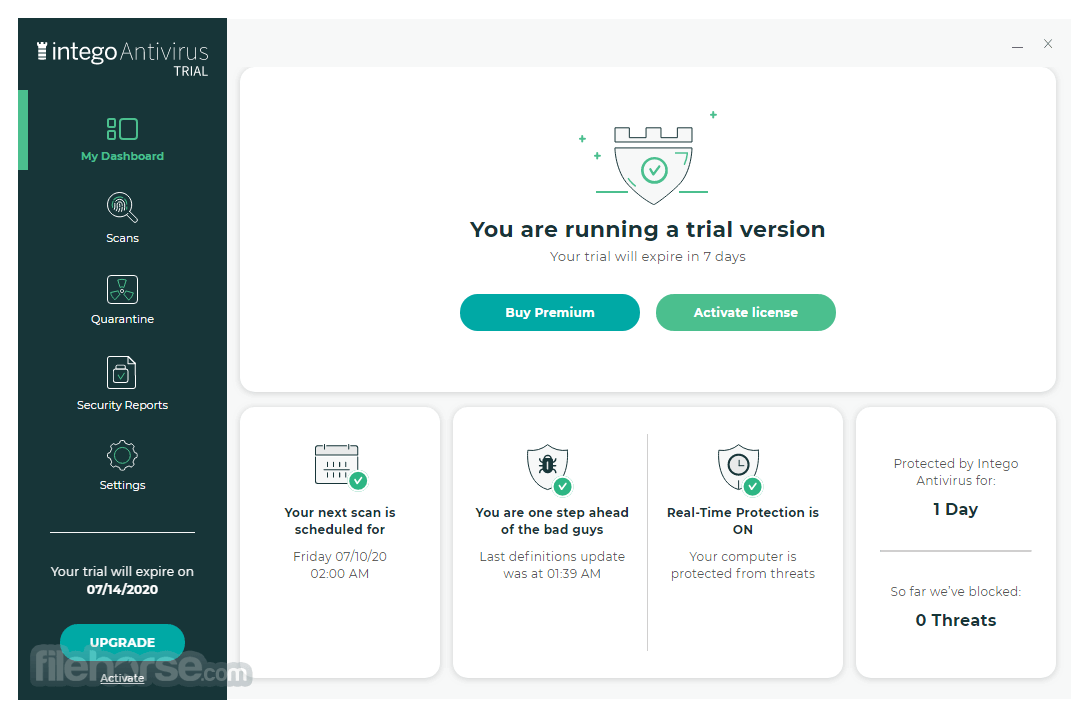This screenshot has width=1088, height=717.
Task: Click the Real-Time Protection clock shield icon
Action: click(x=740, y=469)
